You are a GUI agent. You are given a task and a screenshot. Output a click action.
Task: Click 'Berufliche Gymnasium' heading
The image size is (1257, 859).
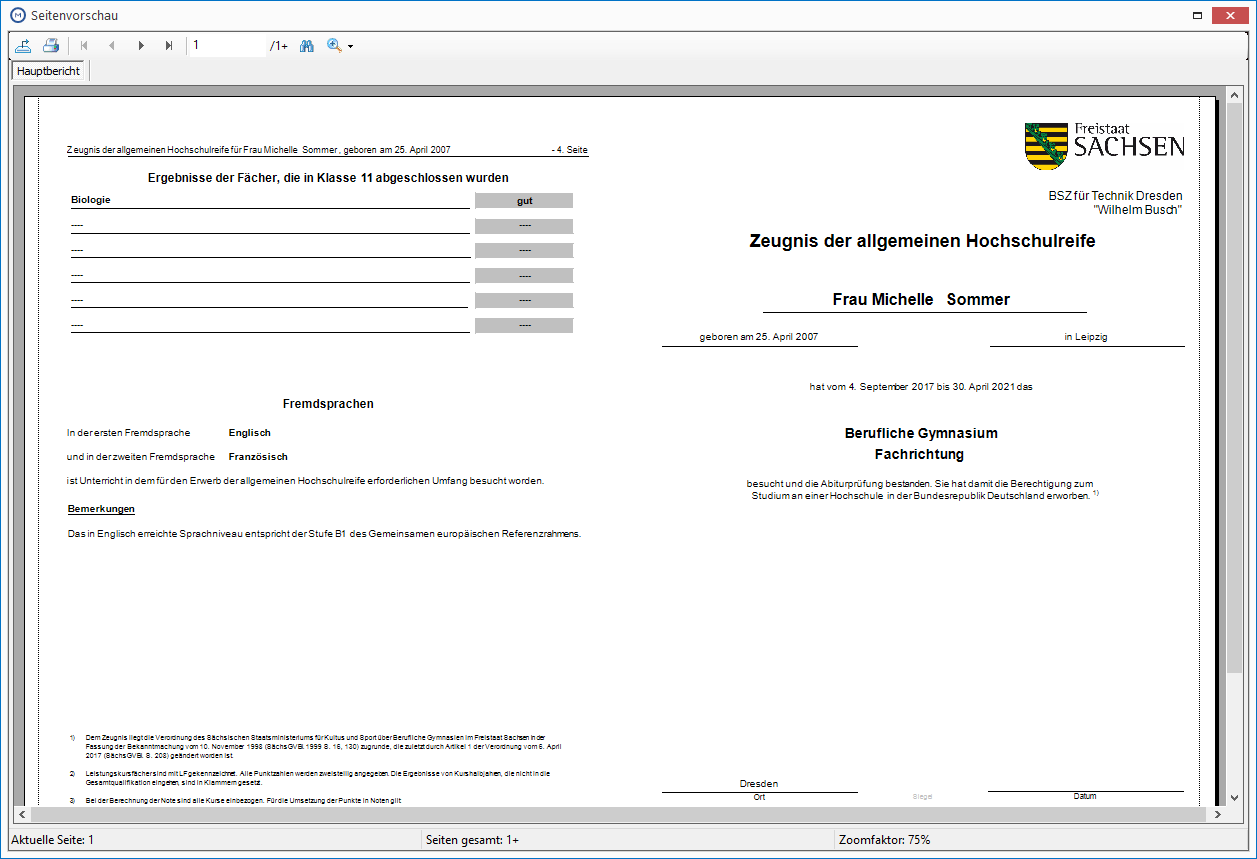tap(921, 433)
